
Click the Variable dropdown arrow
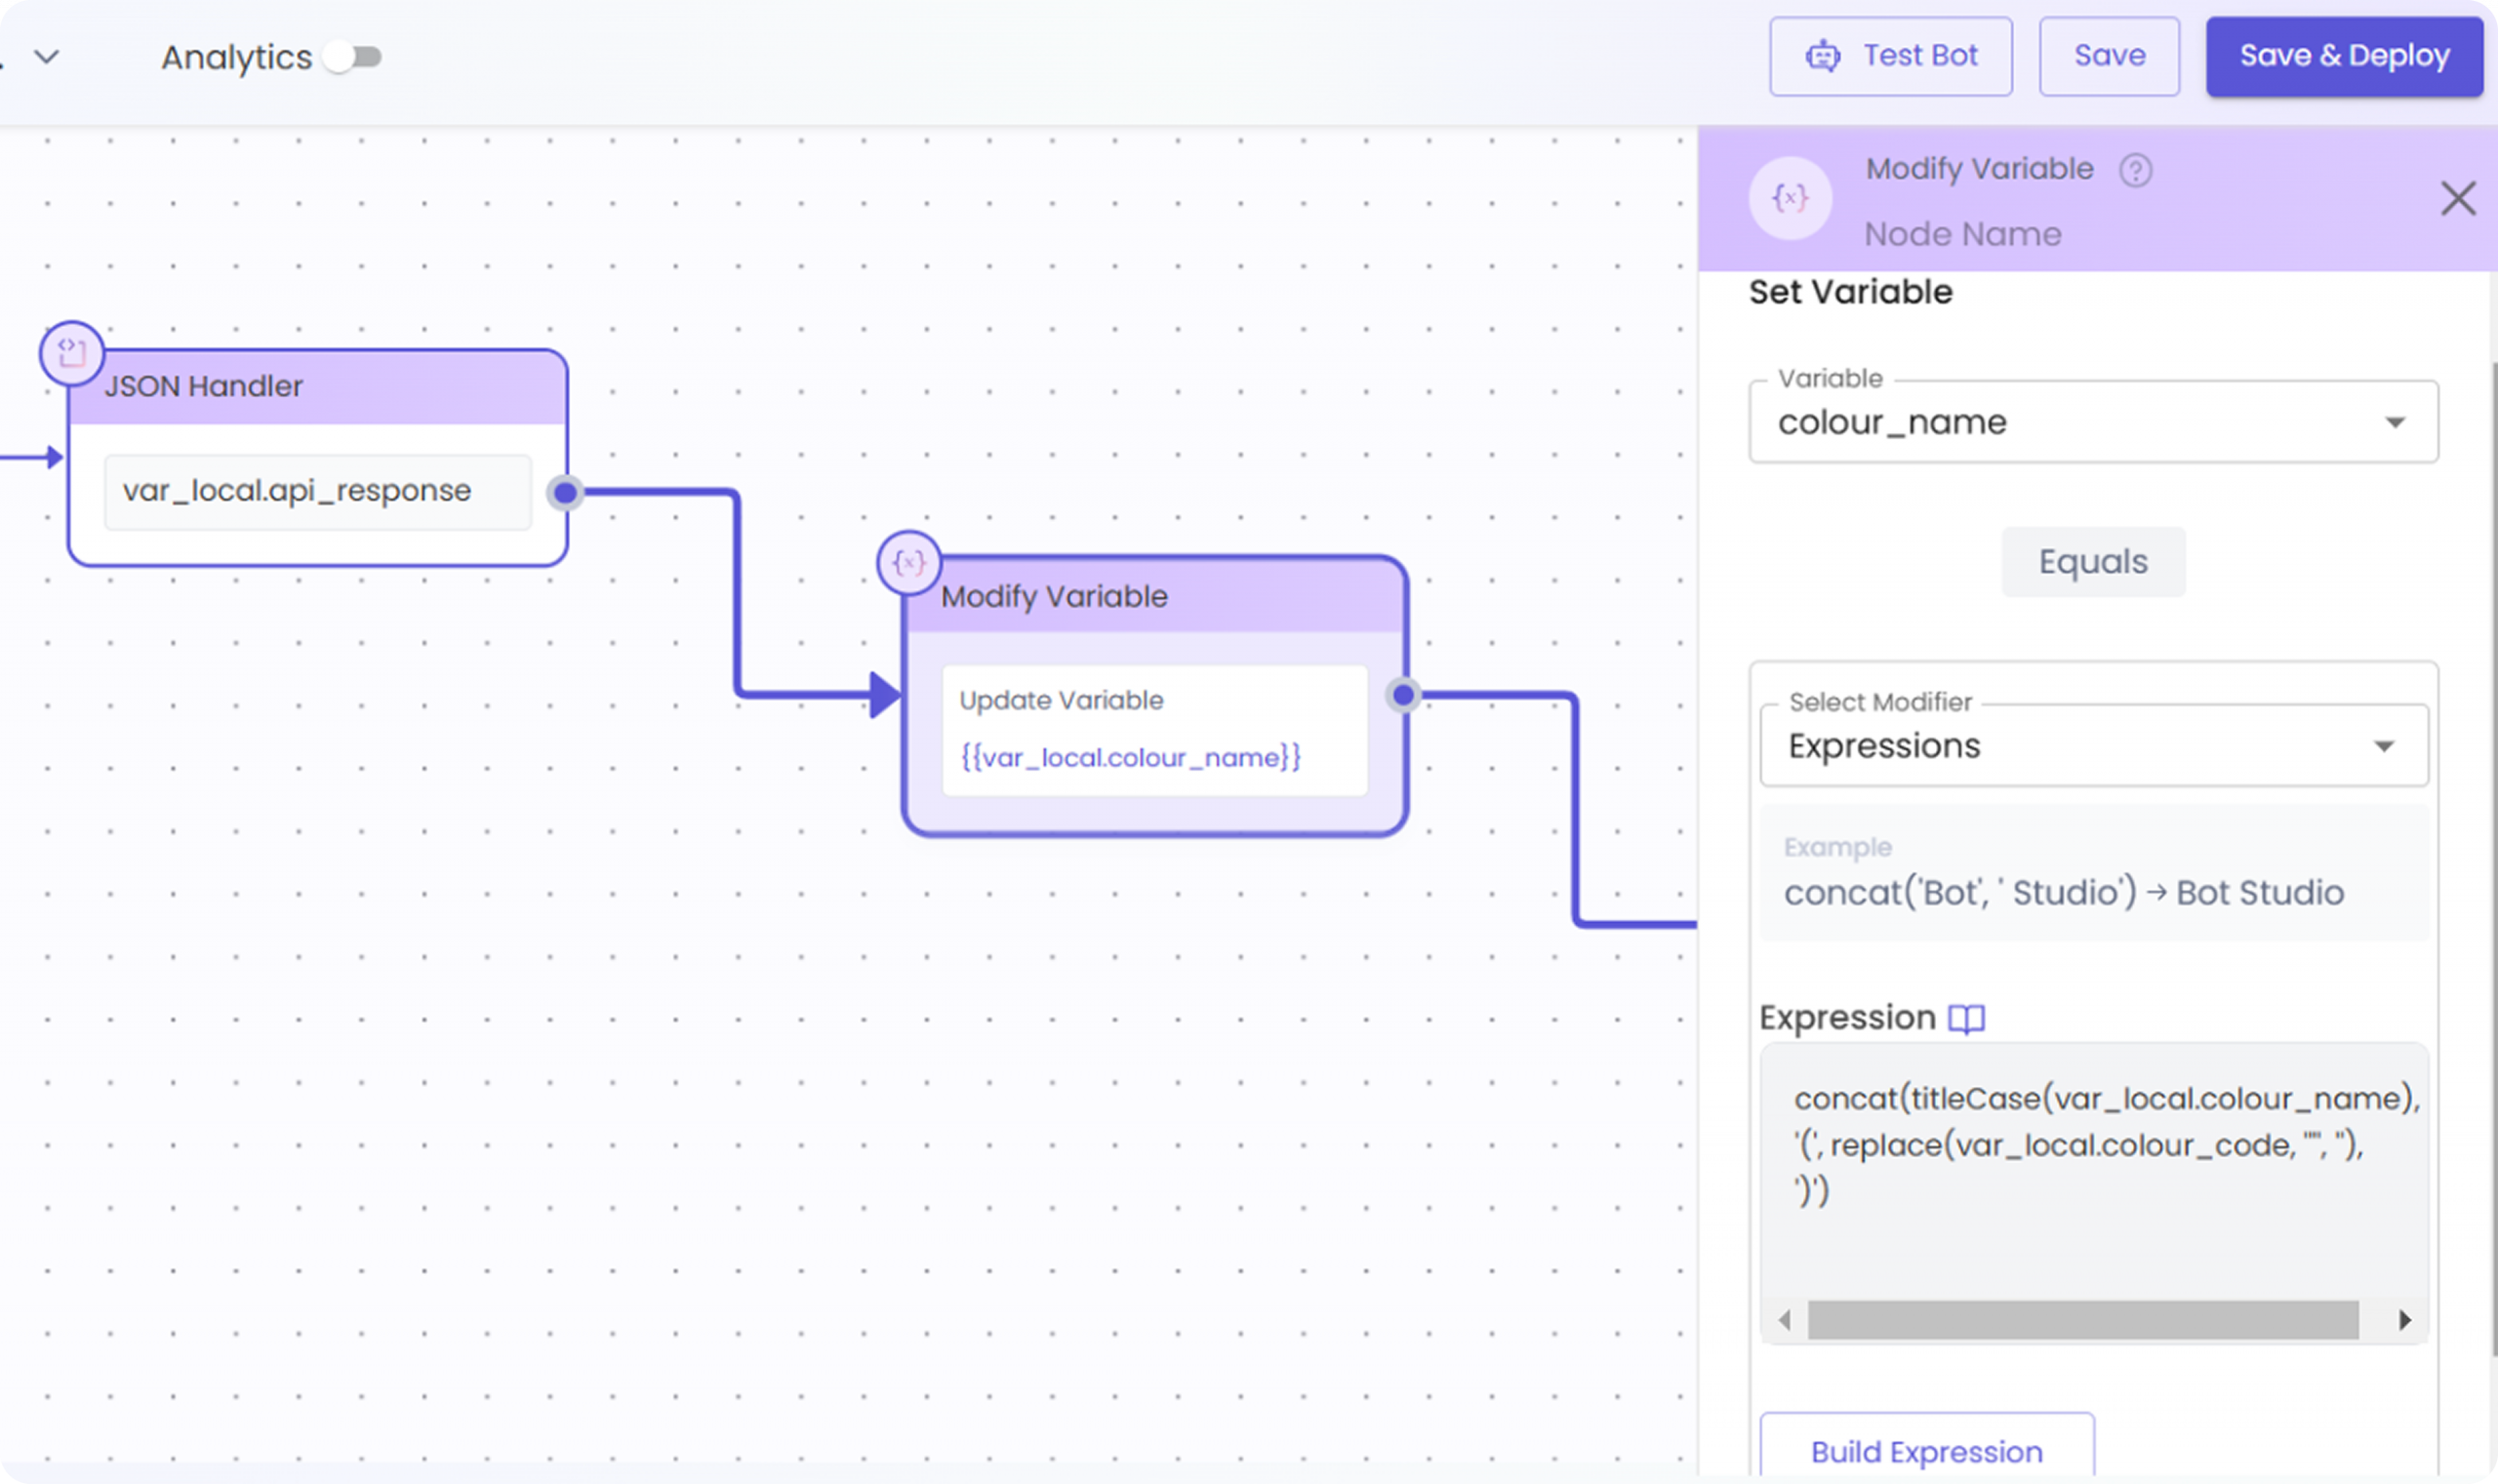coord(2394,423)
